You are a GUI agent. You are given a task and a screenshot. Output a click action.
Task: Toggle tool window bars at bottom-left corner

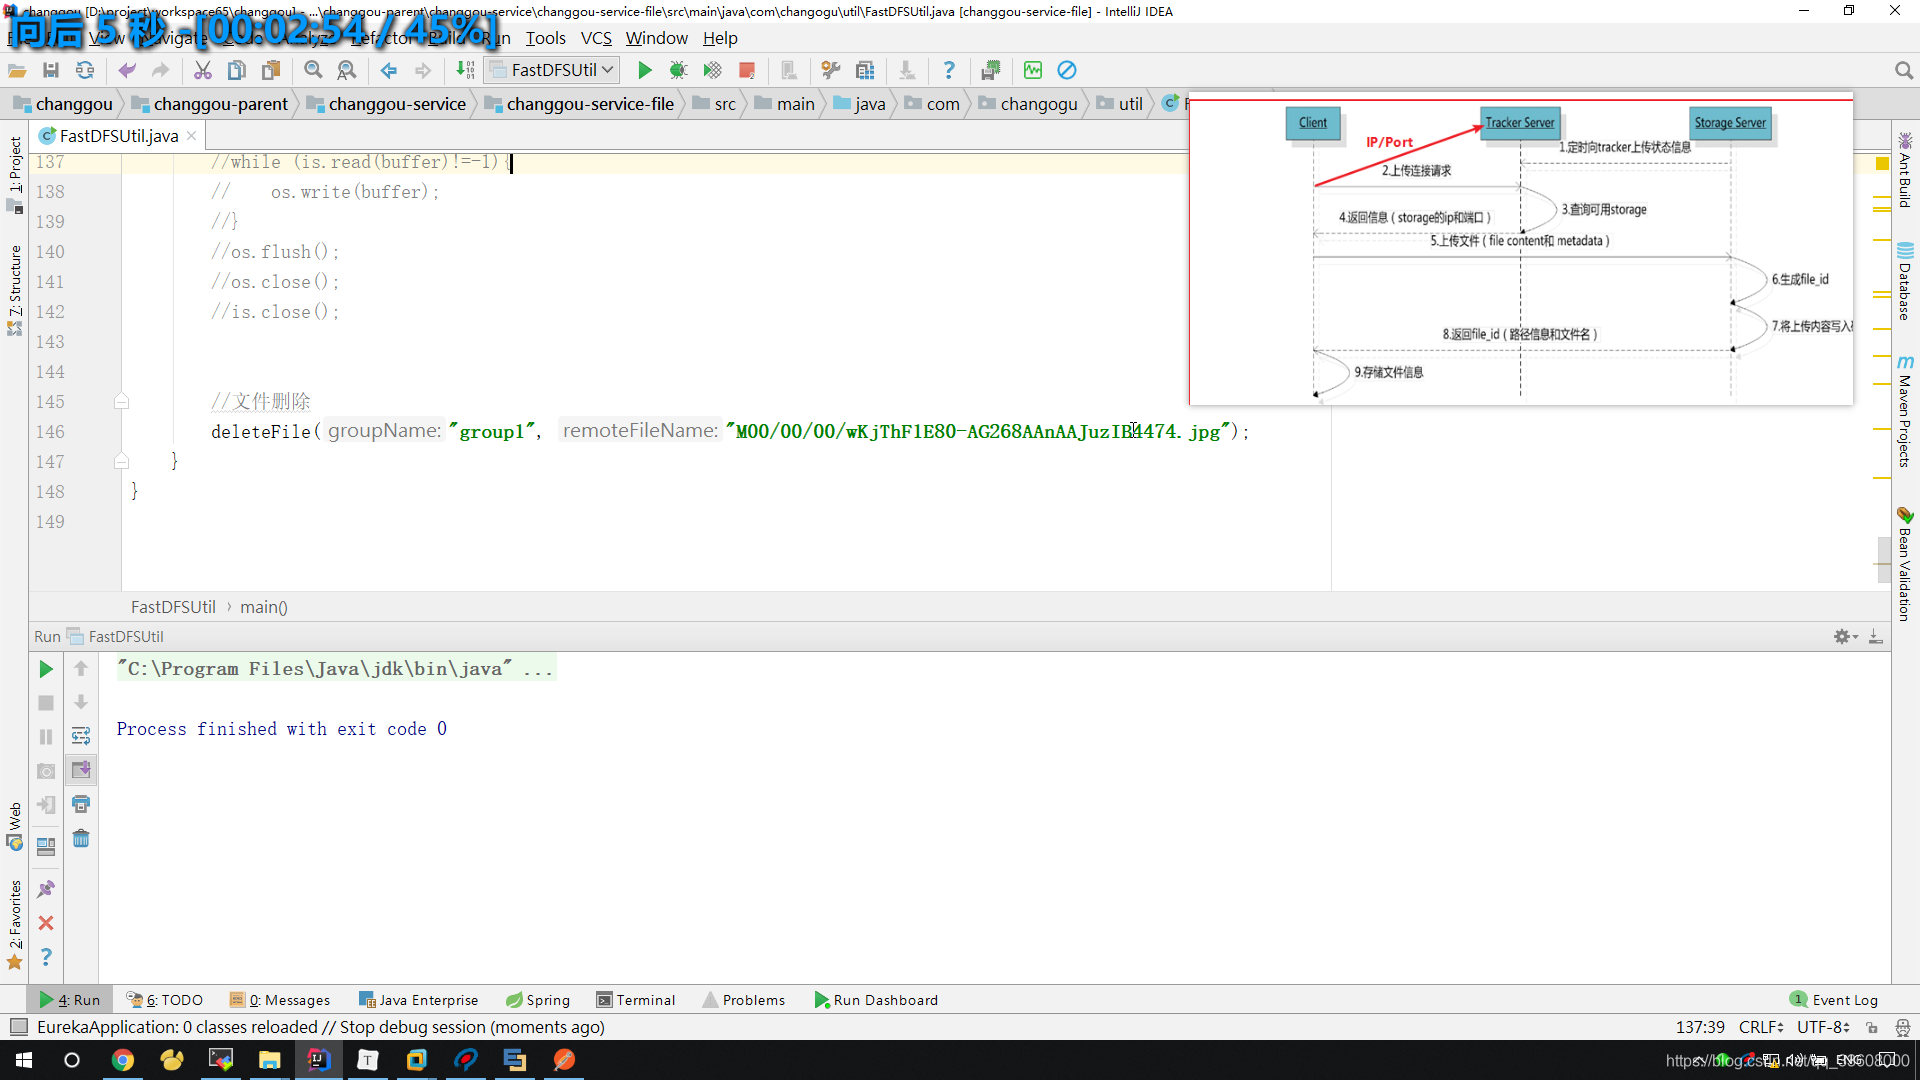(18, 1027)
